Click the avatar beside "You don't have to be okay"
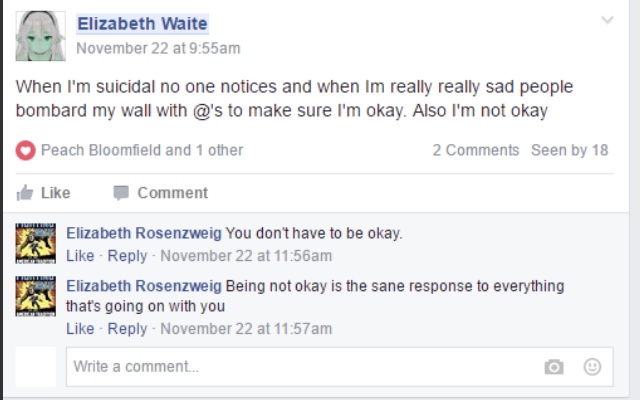Viewport: 640px width, 400px height. click(x=36, y=243)
